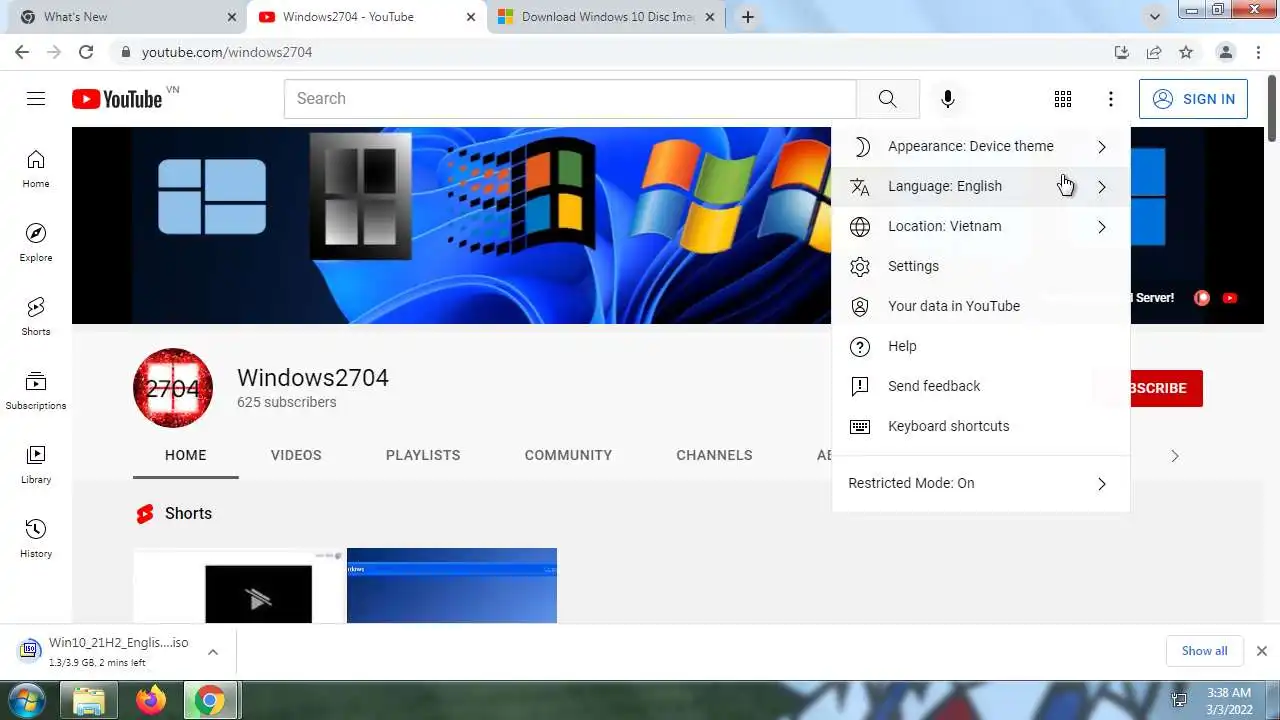Viewport: 1280px width, 720px height.
Task: Click Shorts section heading
Action: [188, 513]
